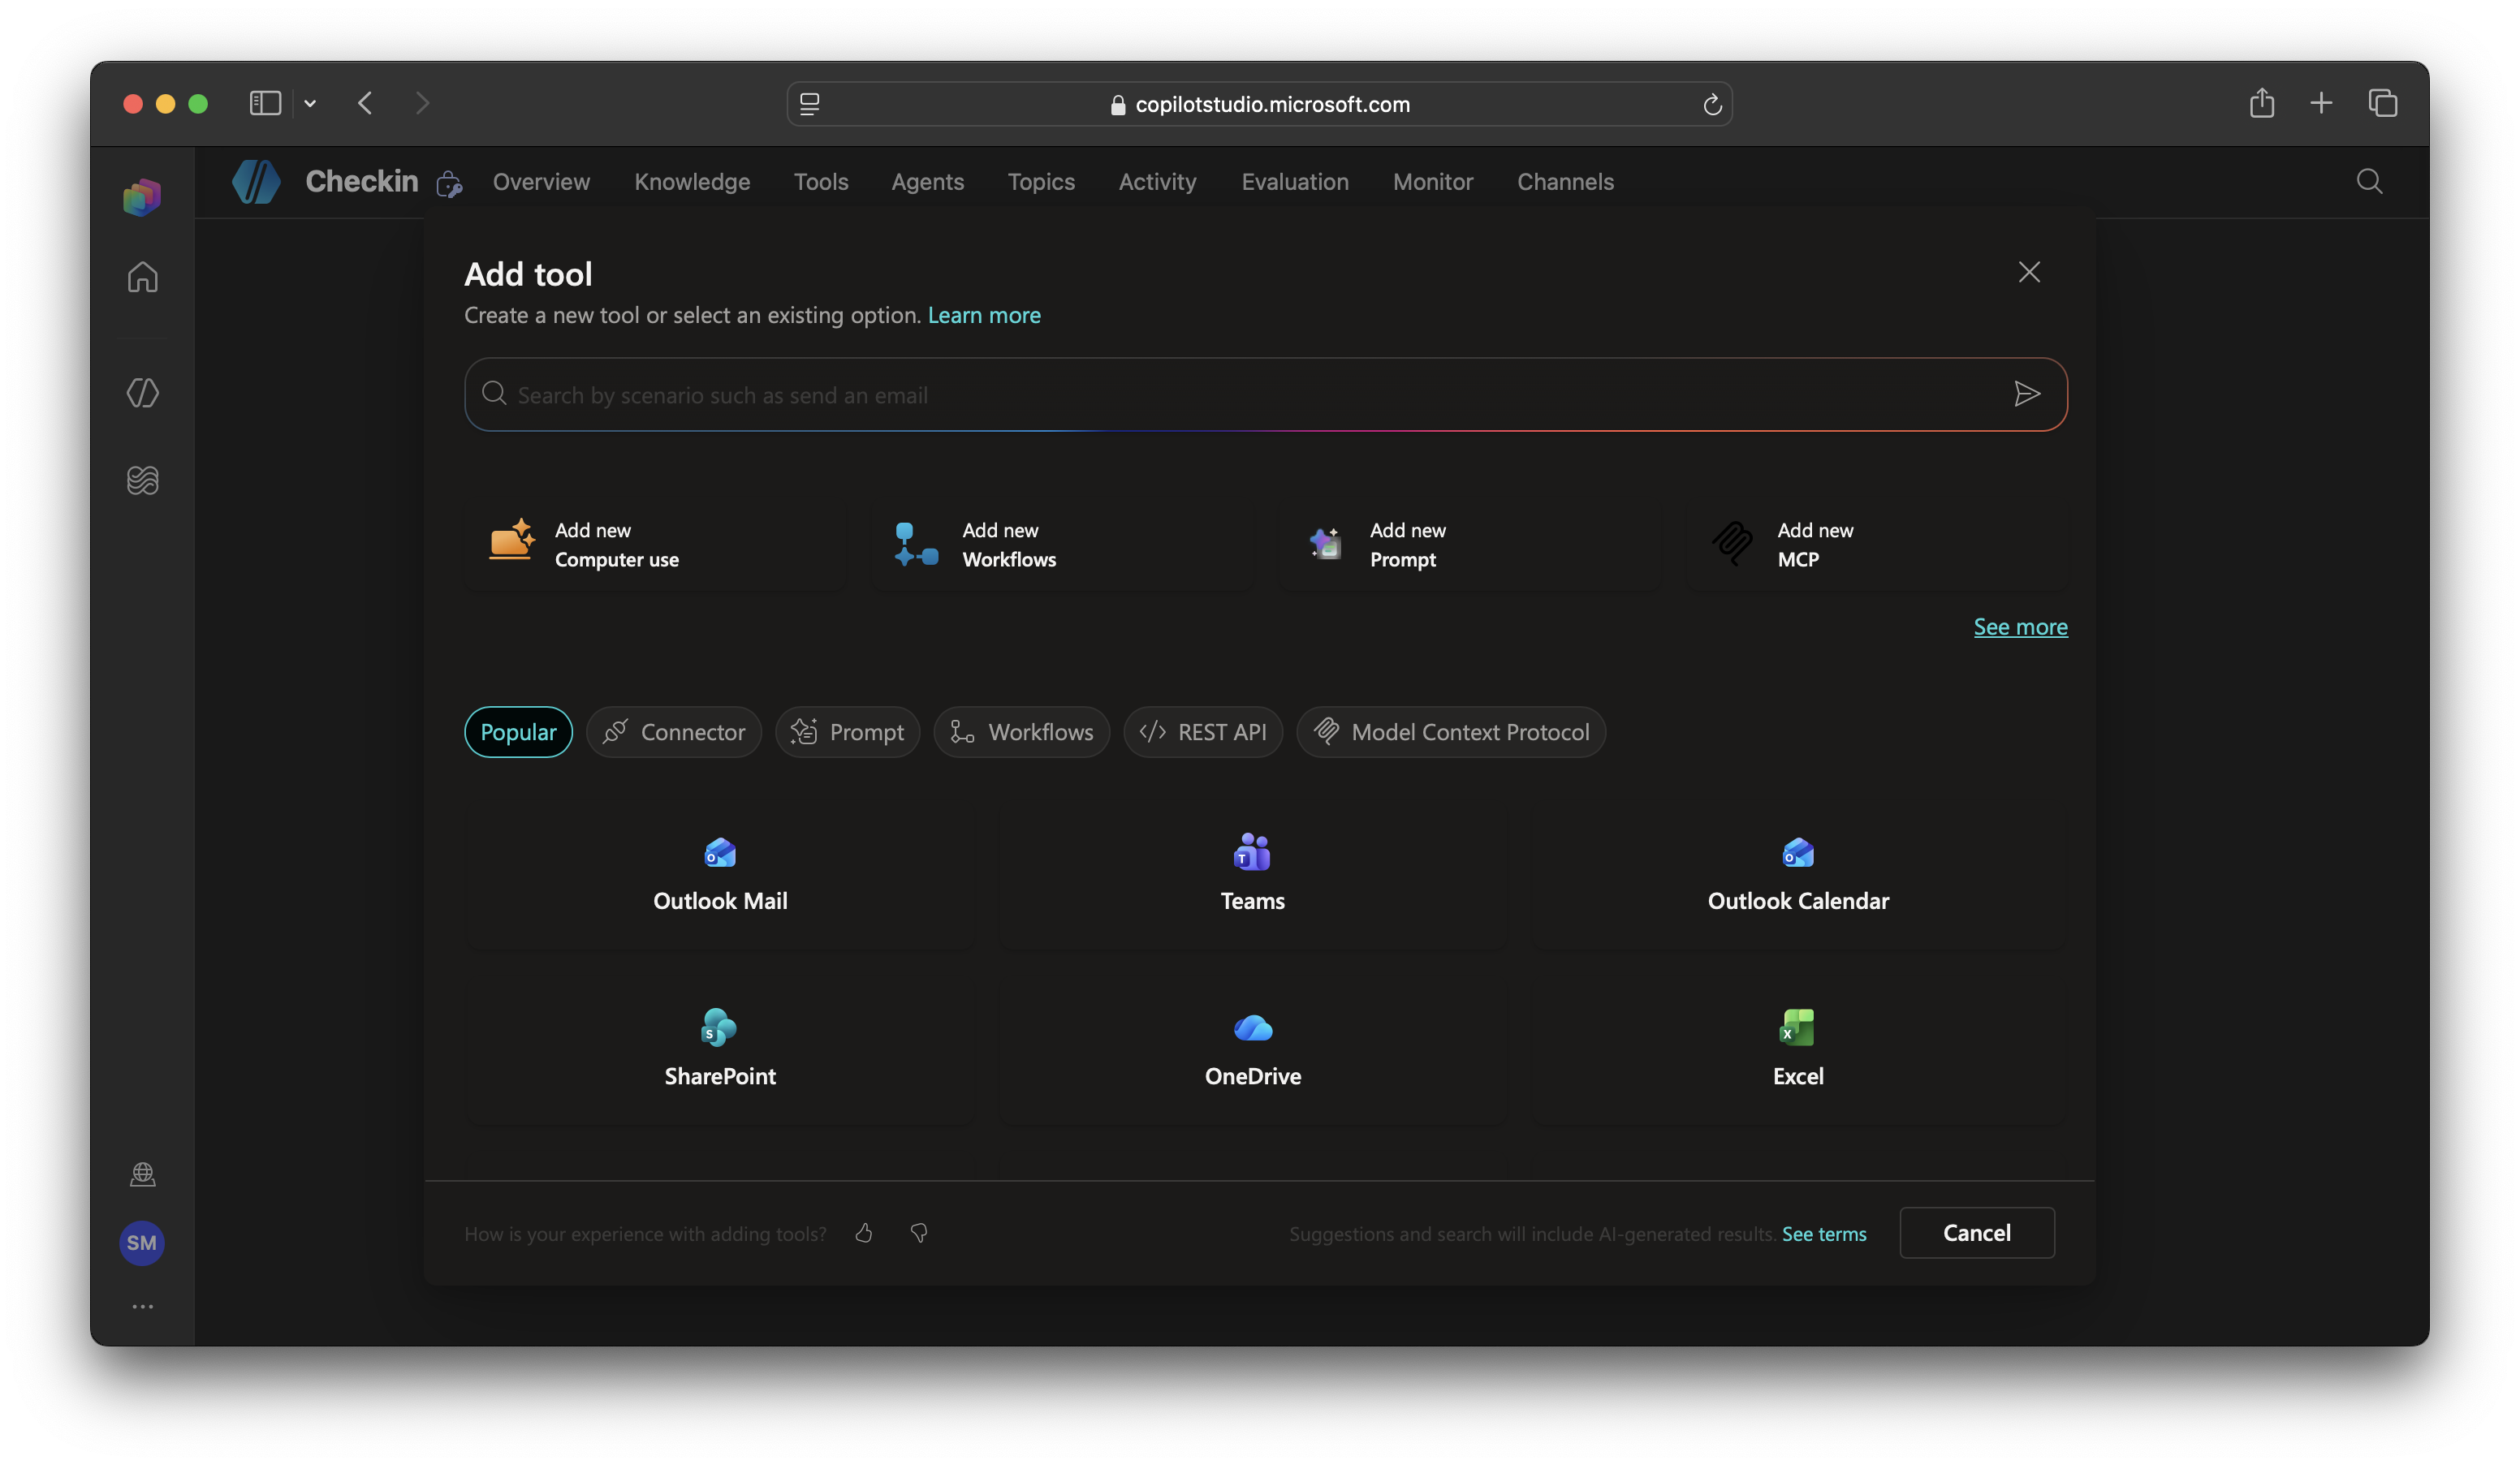Viewport: 2520px width, 1469px height.
Task: Select the Model Context Protocol filter chip
Action: (x=1451, y=732)
